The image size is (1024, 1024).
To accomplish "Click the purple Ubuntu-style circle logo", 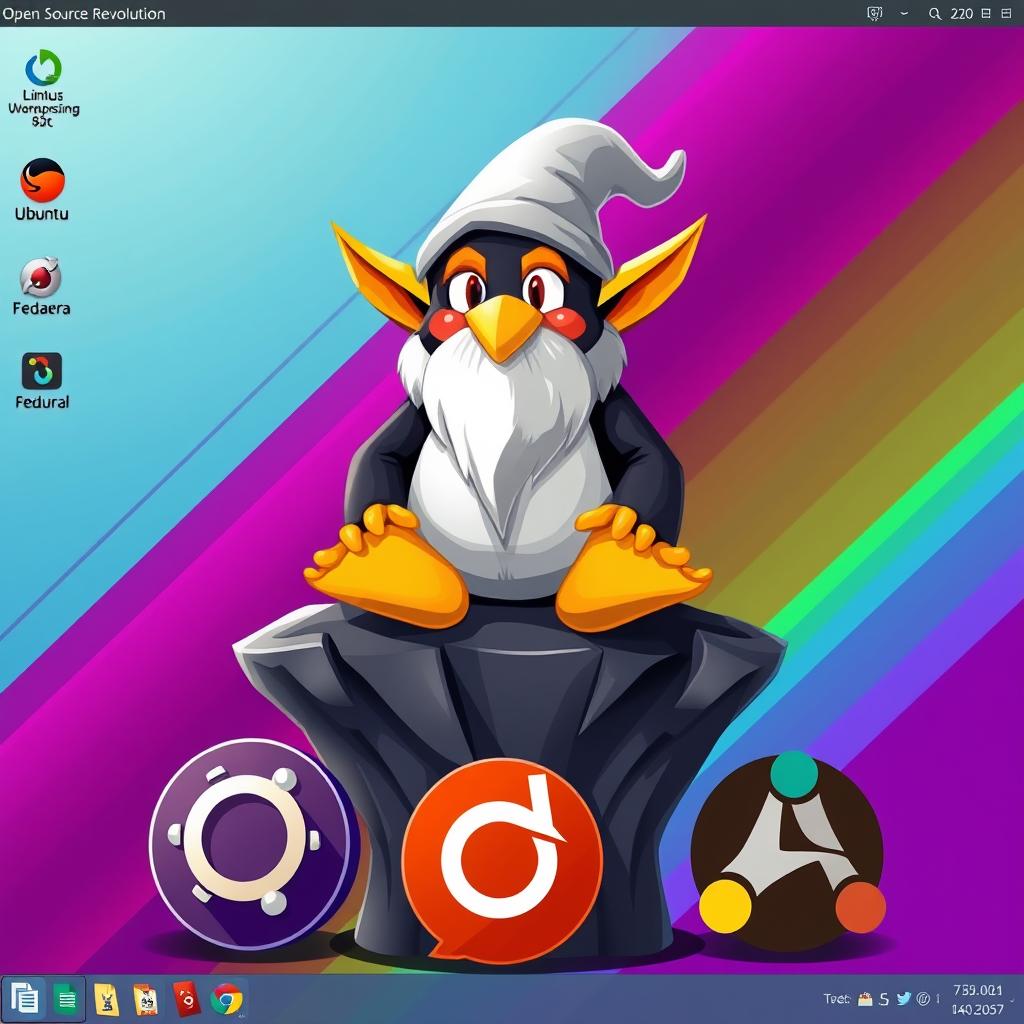I will coord(254,843).
